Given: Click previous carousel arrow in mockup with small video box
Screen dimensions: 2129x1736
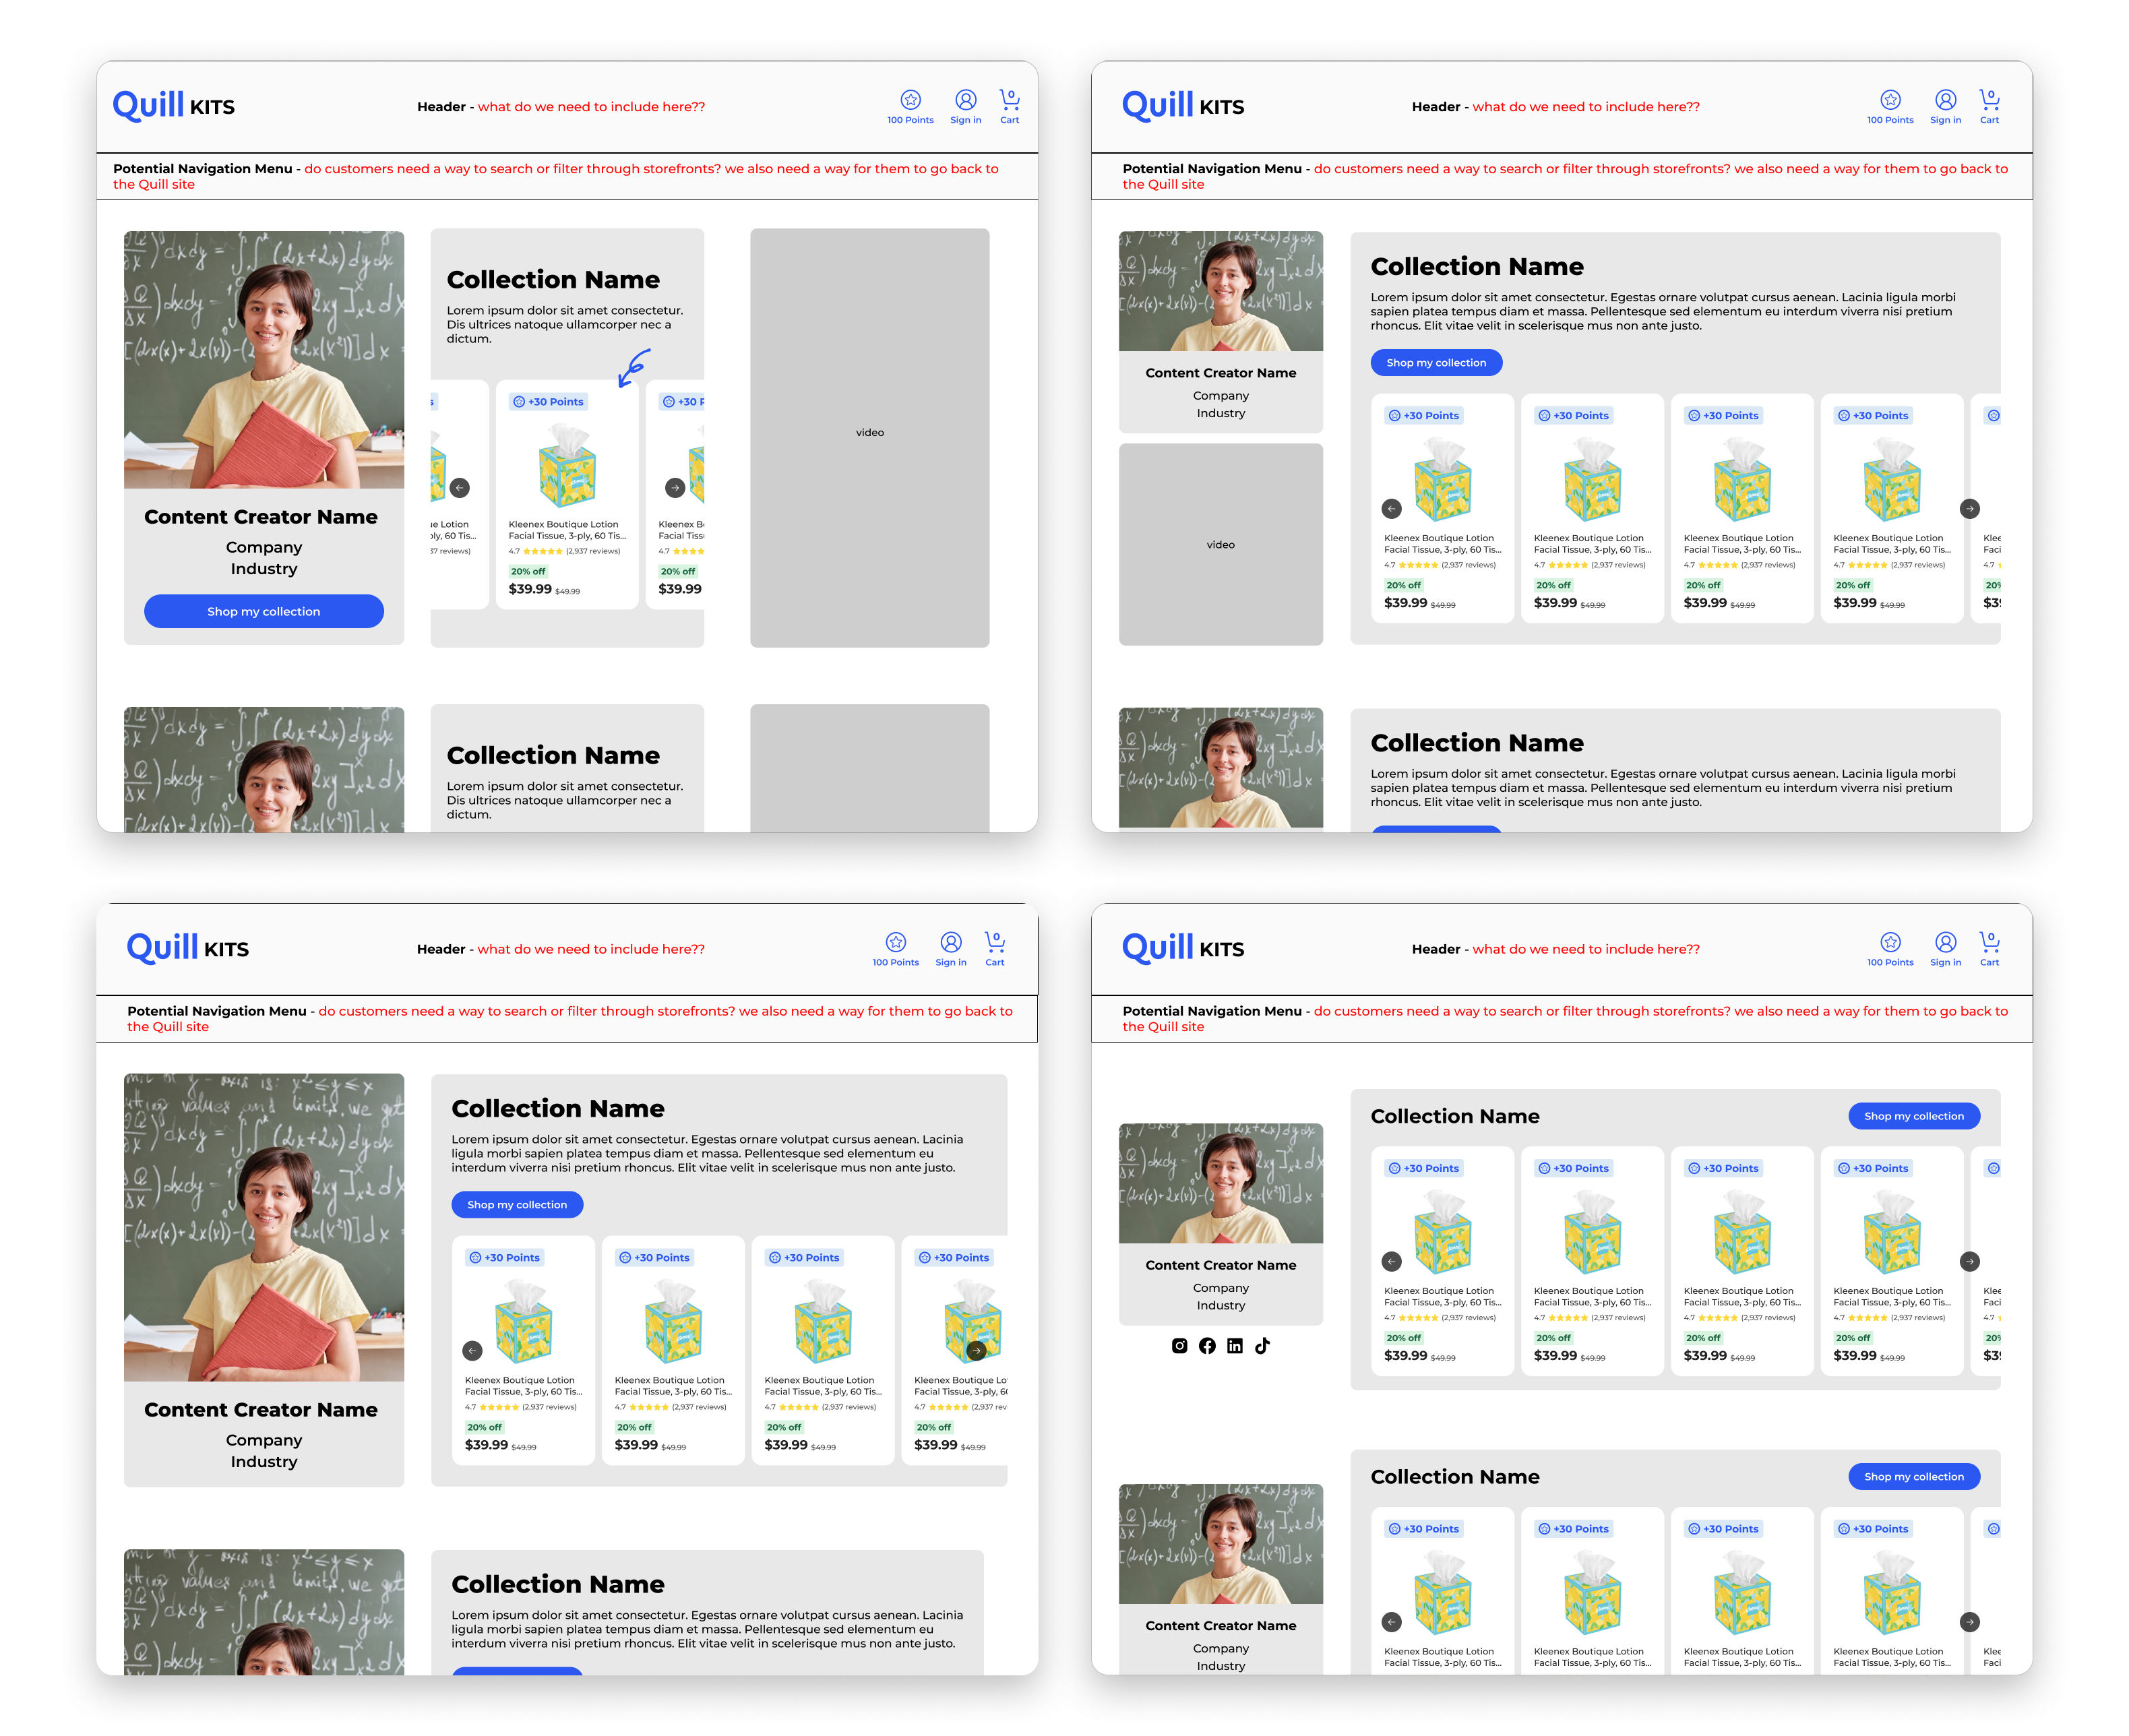Looking at the screenshot, I should point(1391,508).
